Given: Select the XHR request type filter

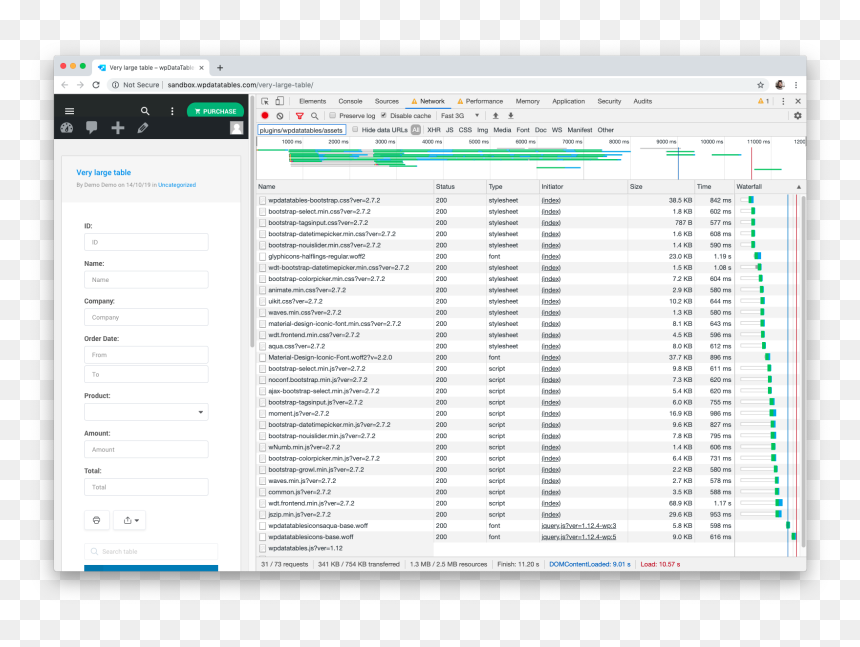Looking at the screenshot, I should pyautogui.click(x=434, y=130).
